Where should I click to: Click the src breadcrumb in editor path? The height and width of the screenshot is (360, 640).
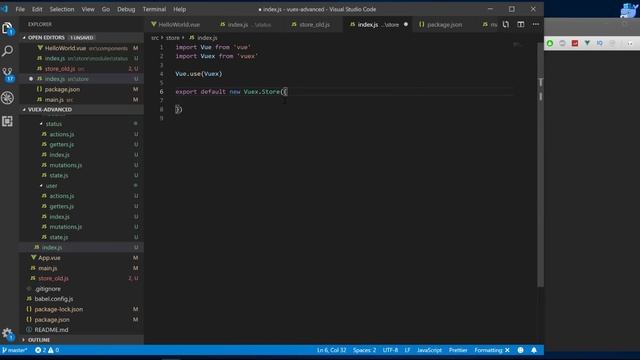point(155,38)
